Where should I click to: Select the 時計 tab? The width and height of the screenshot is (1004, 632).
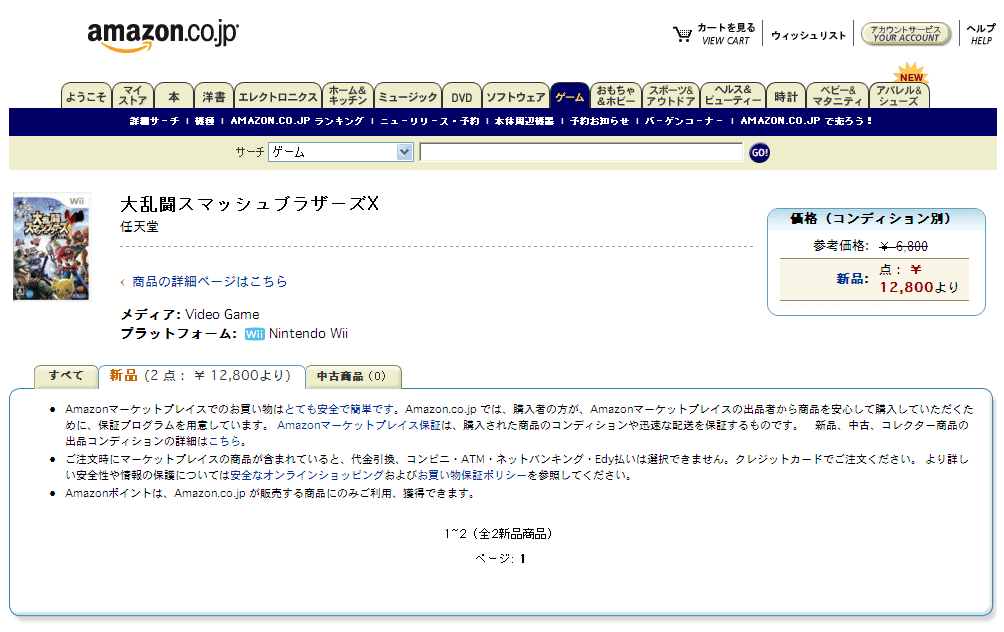pyautogui.click(x=786, y=96)
